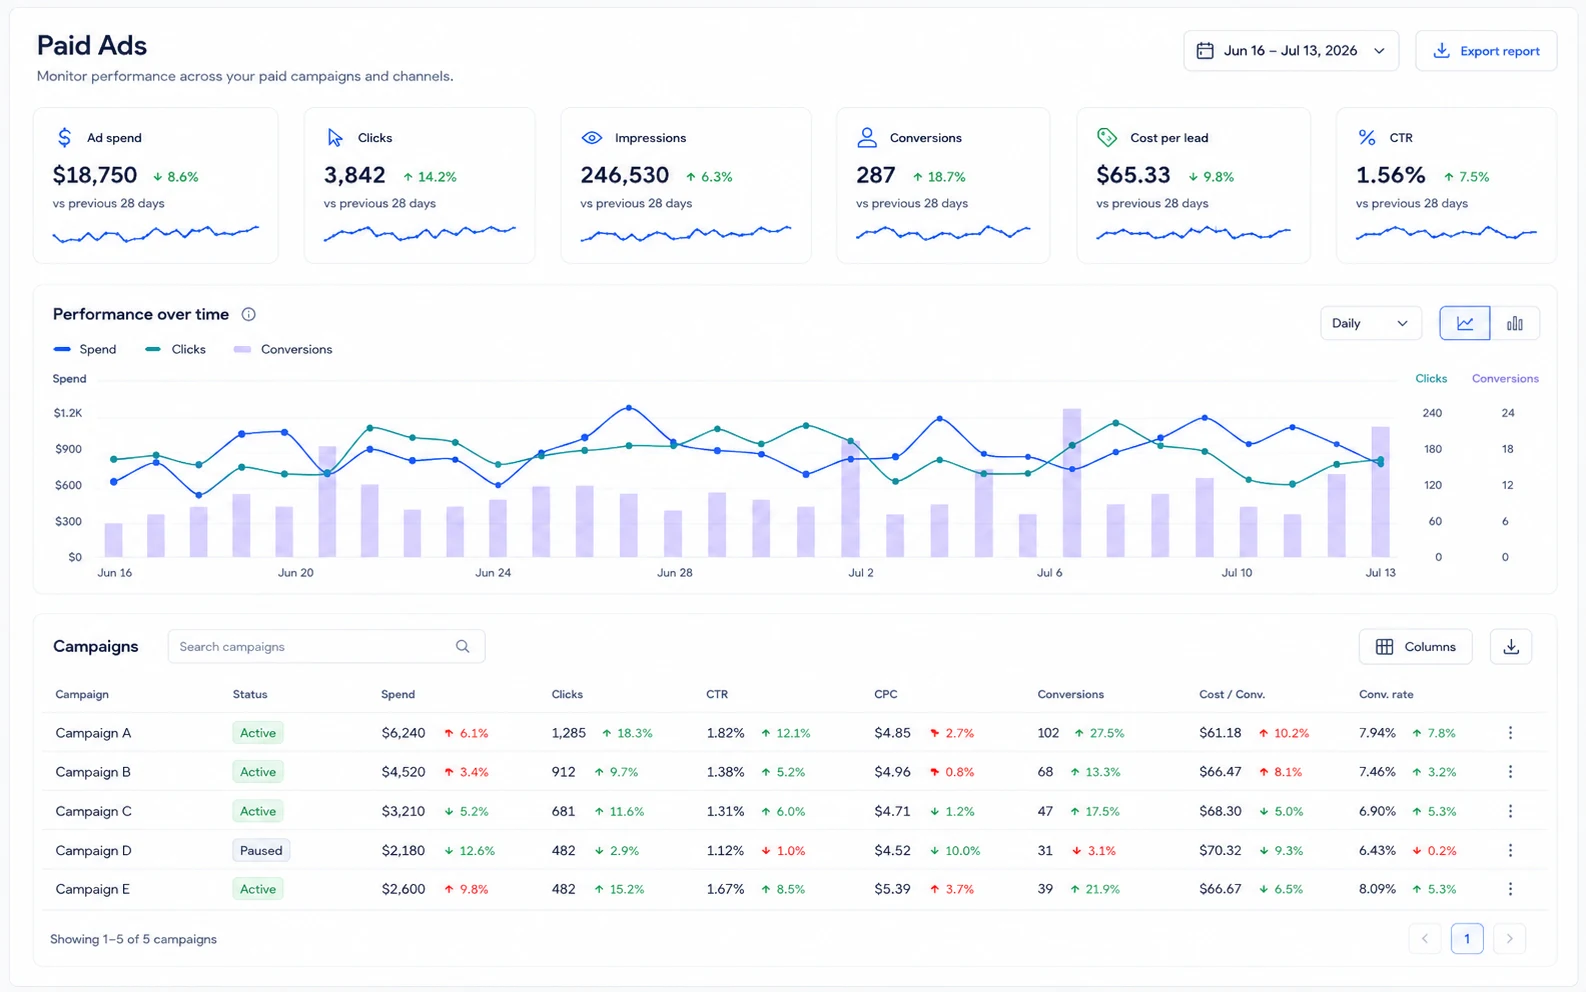Open the more options menu for Campaign D
The height and width of the screenshot is (992, 1586).
1510,850
